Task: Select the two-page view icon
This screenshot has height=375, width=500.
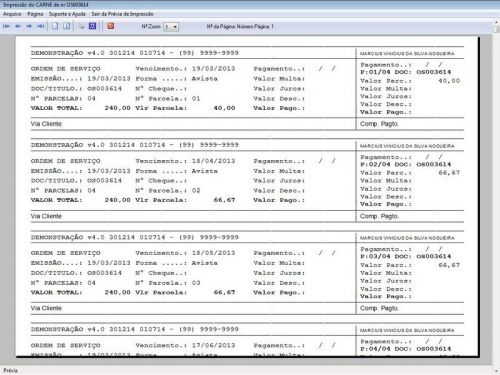Action: click(x=67, y=26)
